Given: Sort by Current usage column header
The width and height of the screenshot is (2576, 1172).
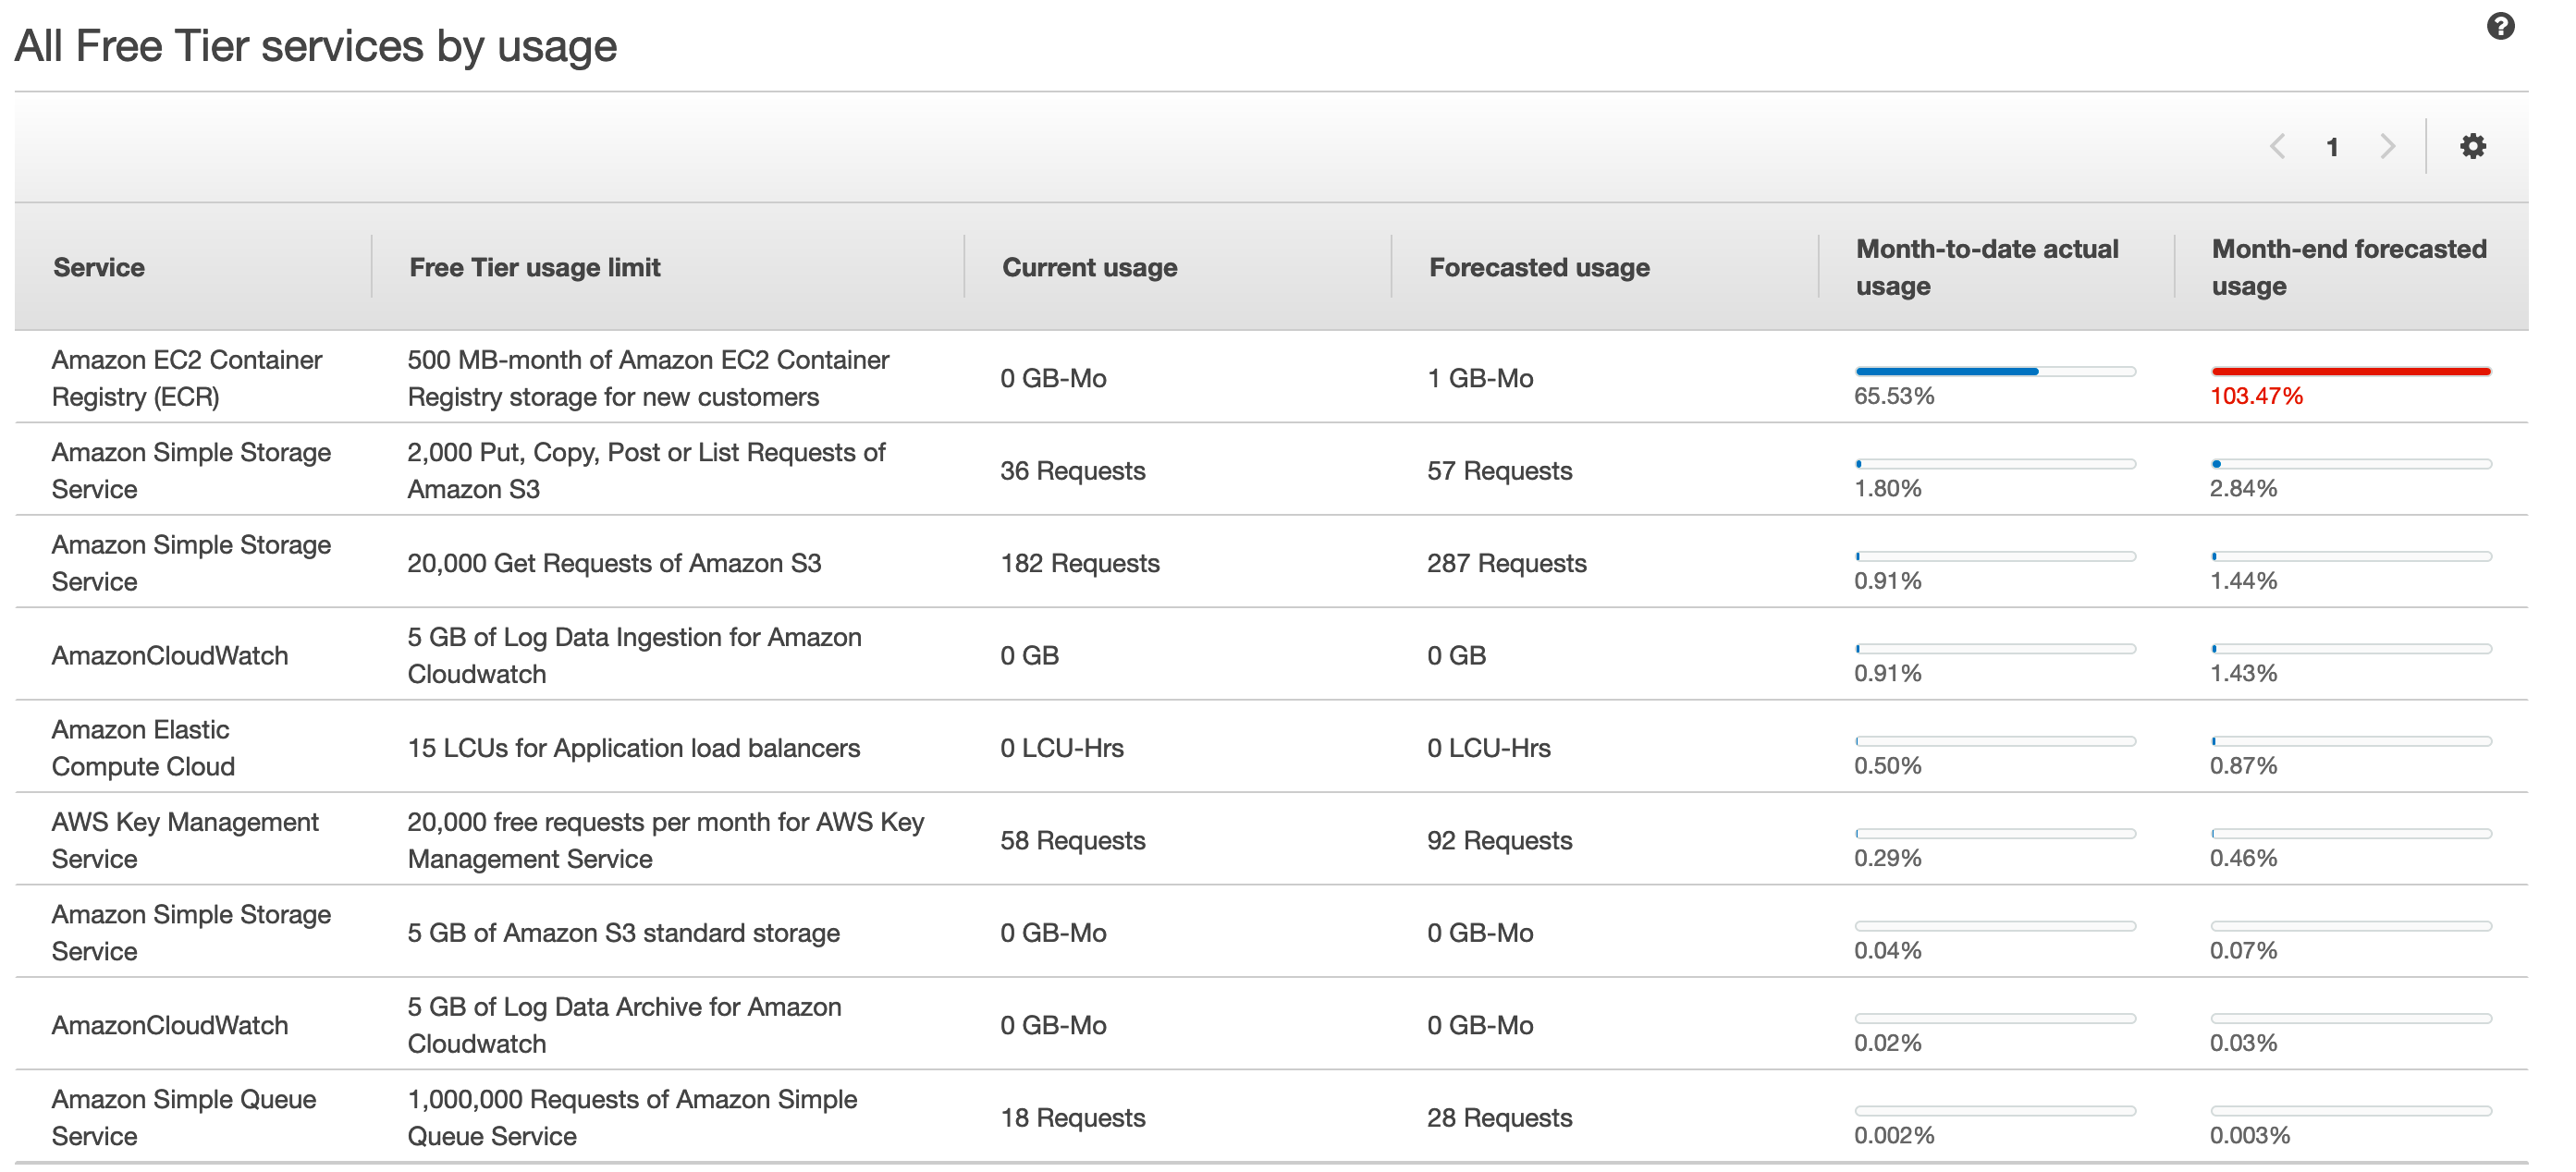Looking at the screenshot, I should tap(1089, 267).
